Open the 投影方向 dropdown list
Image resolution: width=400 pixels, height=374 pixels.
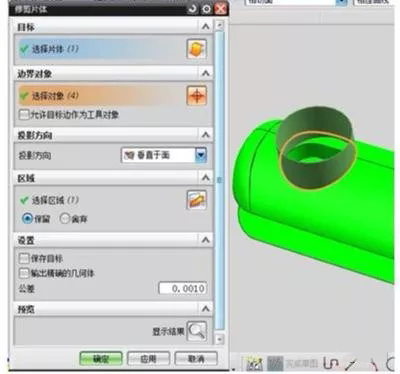tap(201, 155)
